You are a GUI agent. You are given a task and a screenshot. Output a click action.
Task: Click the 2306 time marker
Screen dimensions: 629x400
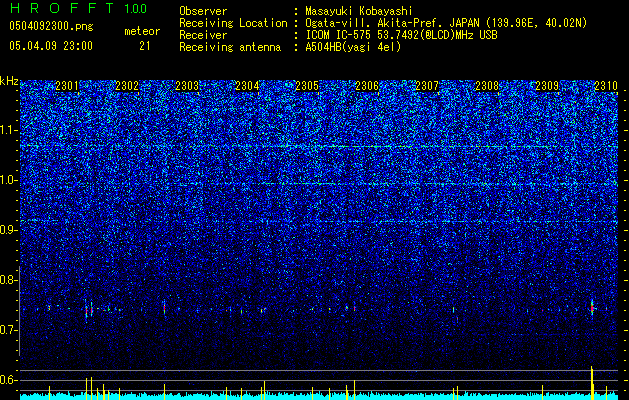(367, 86)
